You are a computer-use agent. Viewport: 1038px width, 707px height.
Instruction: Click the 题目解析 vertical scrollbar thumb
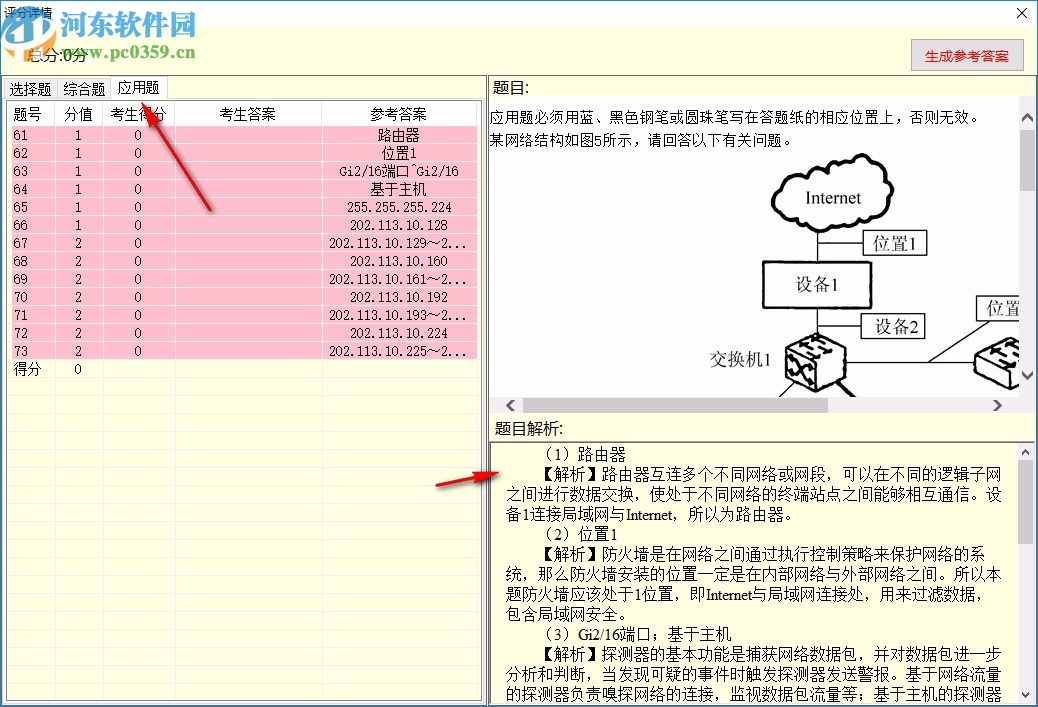click(x=1025, y=501)
